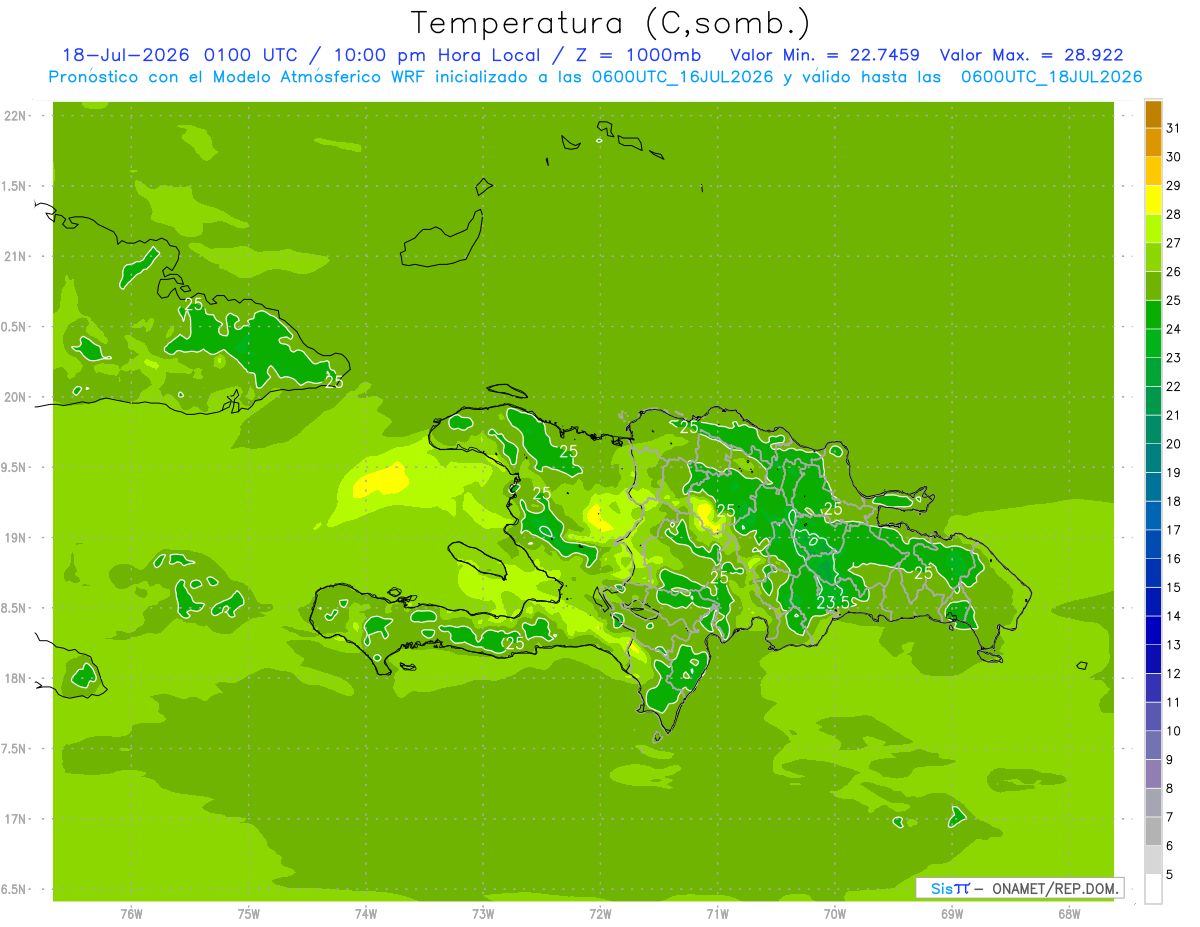Click the '75W' longitude axis label

pyautogui.click(x=248, y=914)
